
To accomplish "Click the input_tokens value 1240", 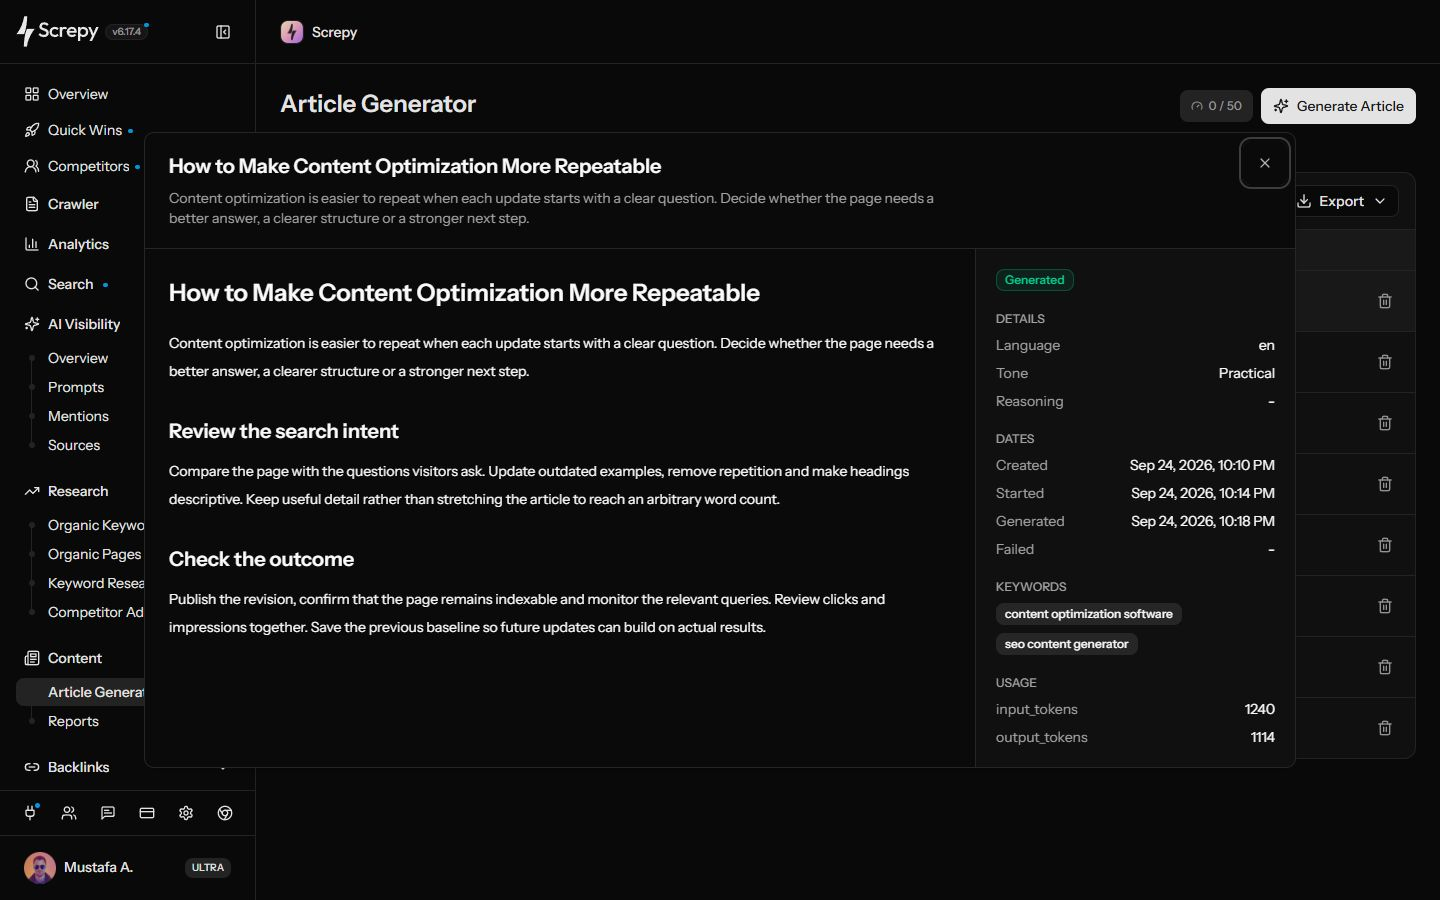I will 1259,709.
